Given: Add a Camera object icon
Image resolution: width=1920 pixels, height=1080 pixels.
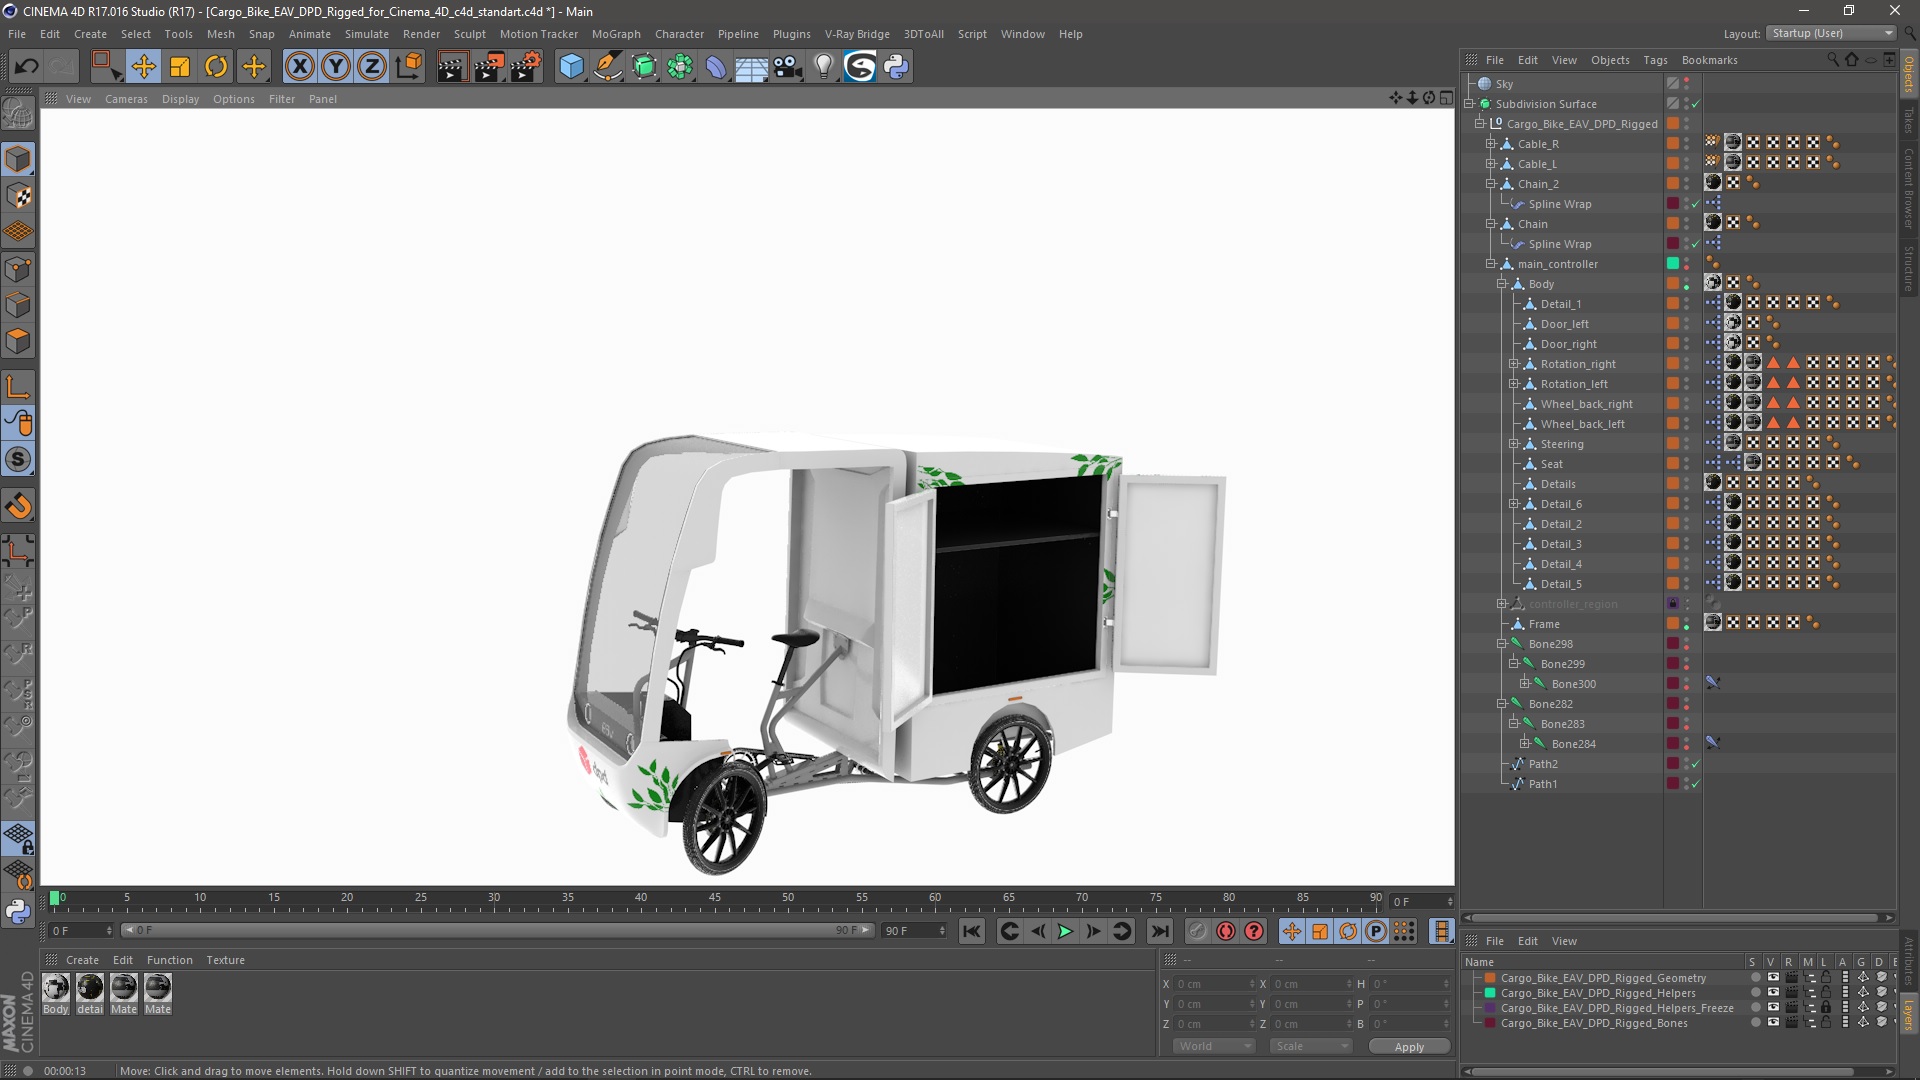Looking at the screenshot, I should 788,67.
